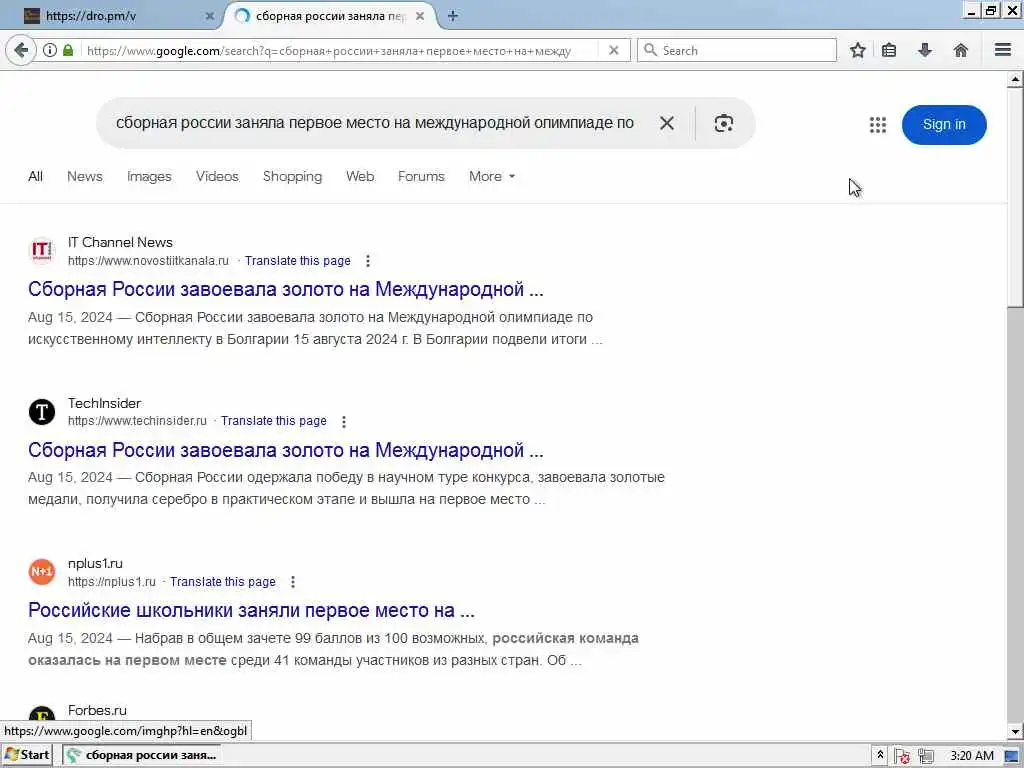Open a new tab with plus button

(453, 16)
